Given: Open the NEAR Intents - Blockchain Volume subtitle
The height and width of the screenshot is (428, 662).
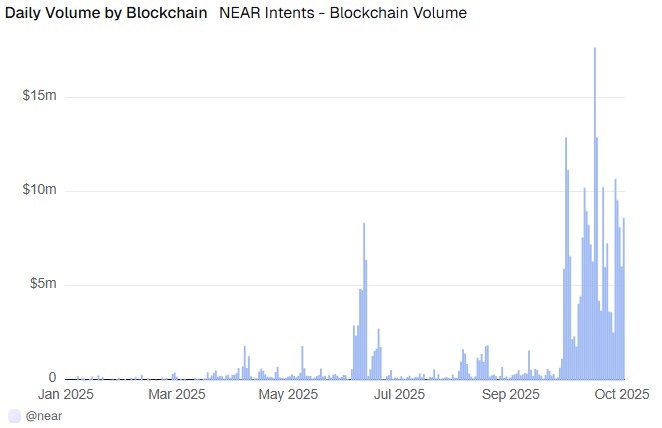Looking at the screenshot, I should click(342, 14).
